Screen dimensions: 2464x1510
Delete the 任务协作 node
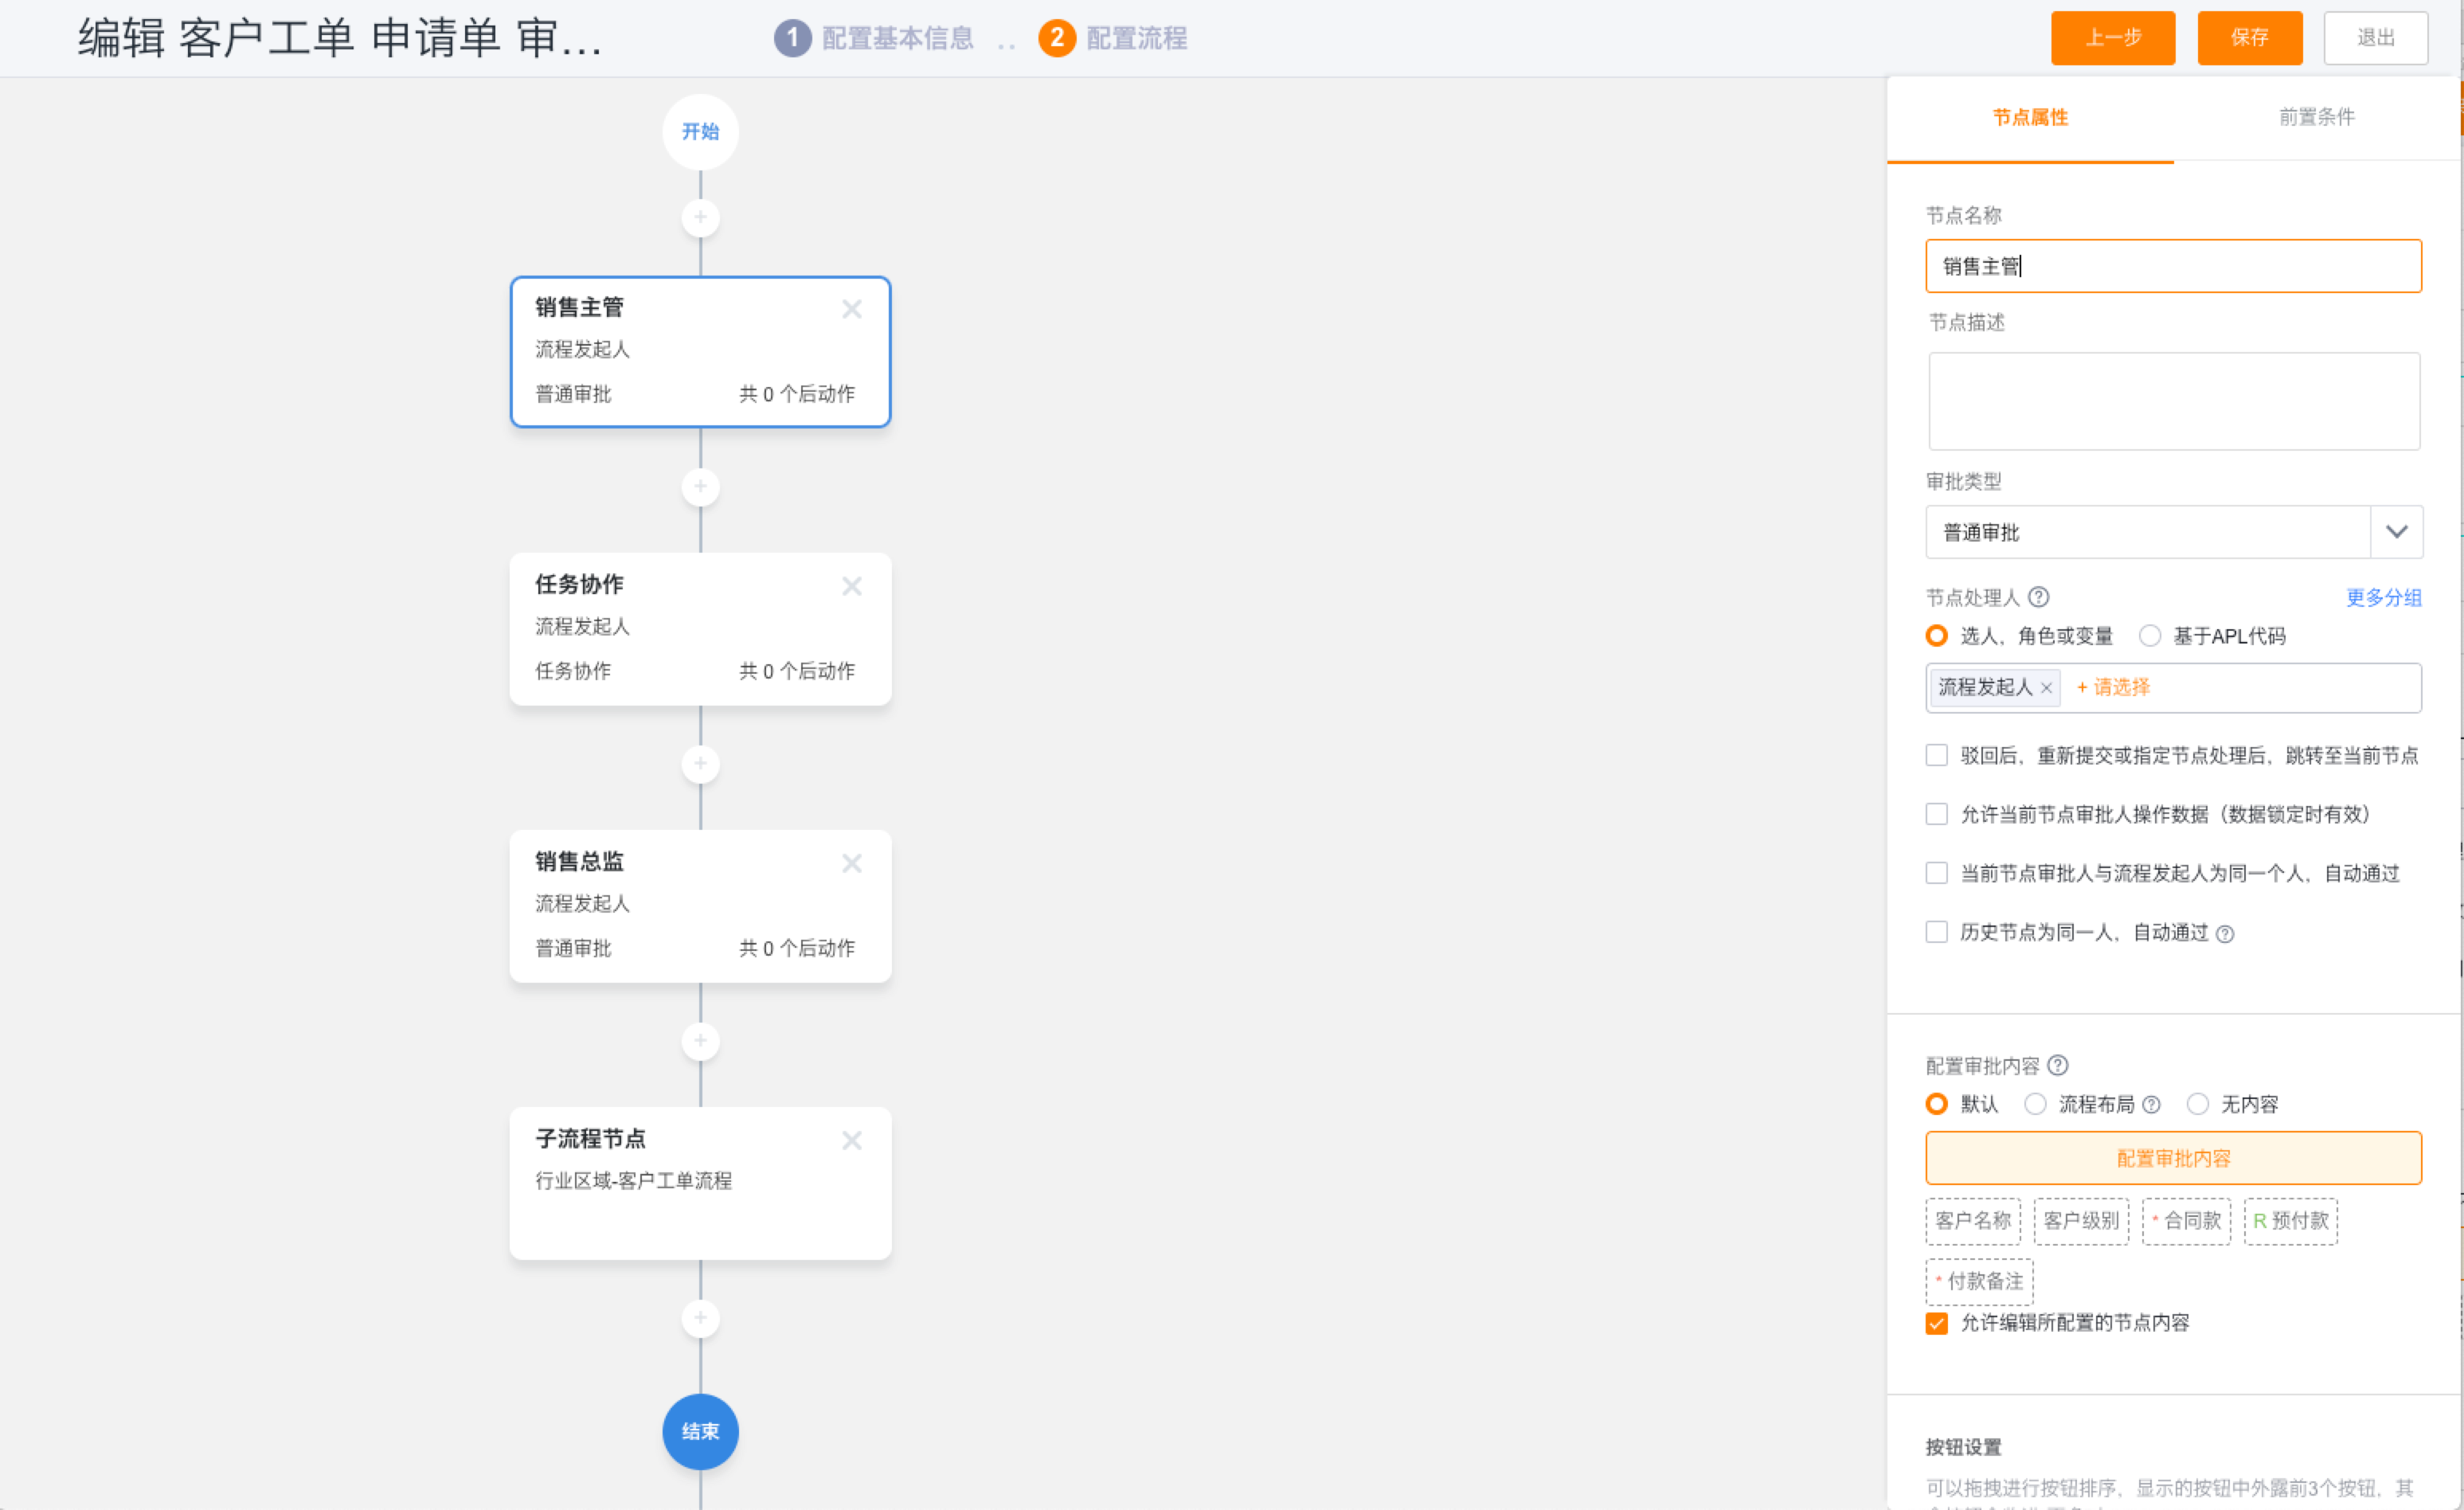[851, 586]
